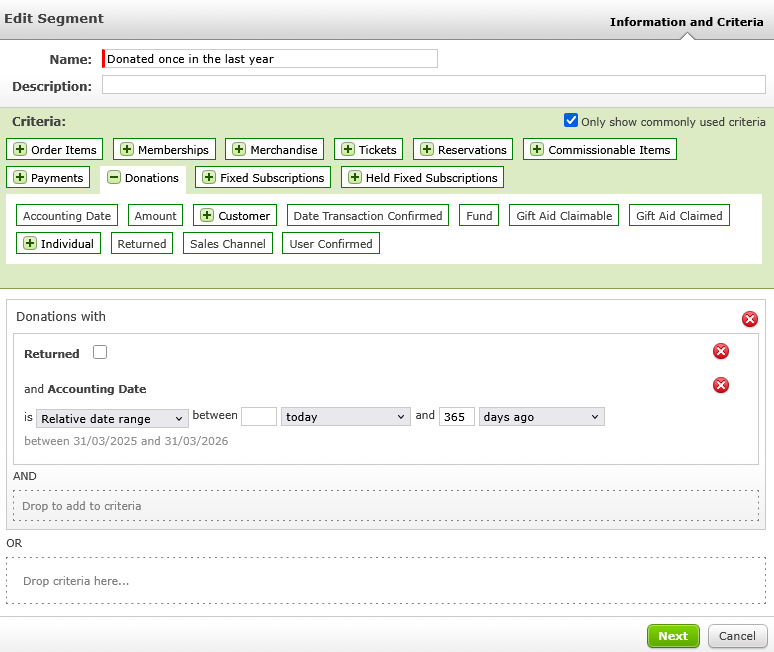Delete the Returned criterion row
Viewport: 774px width, 652px height.
pyautogui.click(x=720, y=351)
